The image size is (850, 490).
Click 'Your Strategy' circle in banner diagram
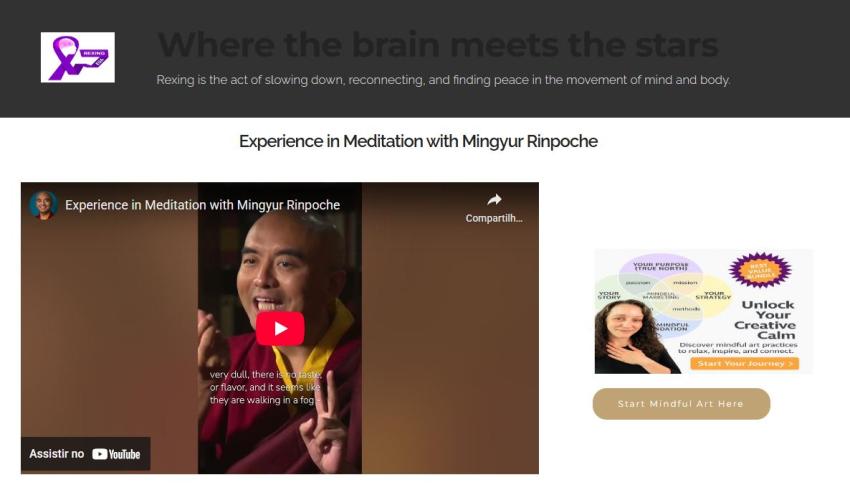[x=714, y=295]
